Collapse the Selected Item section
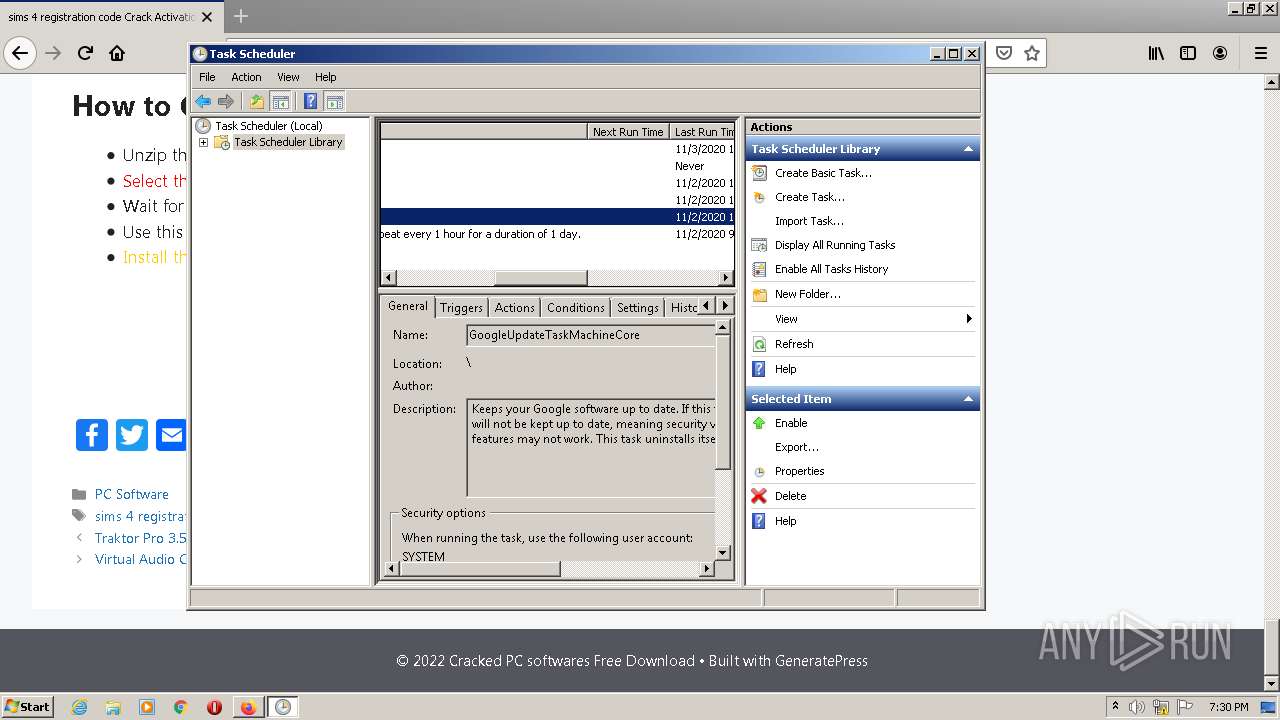The width and height of the screenshot is (1280, 720). [968, 399]
